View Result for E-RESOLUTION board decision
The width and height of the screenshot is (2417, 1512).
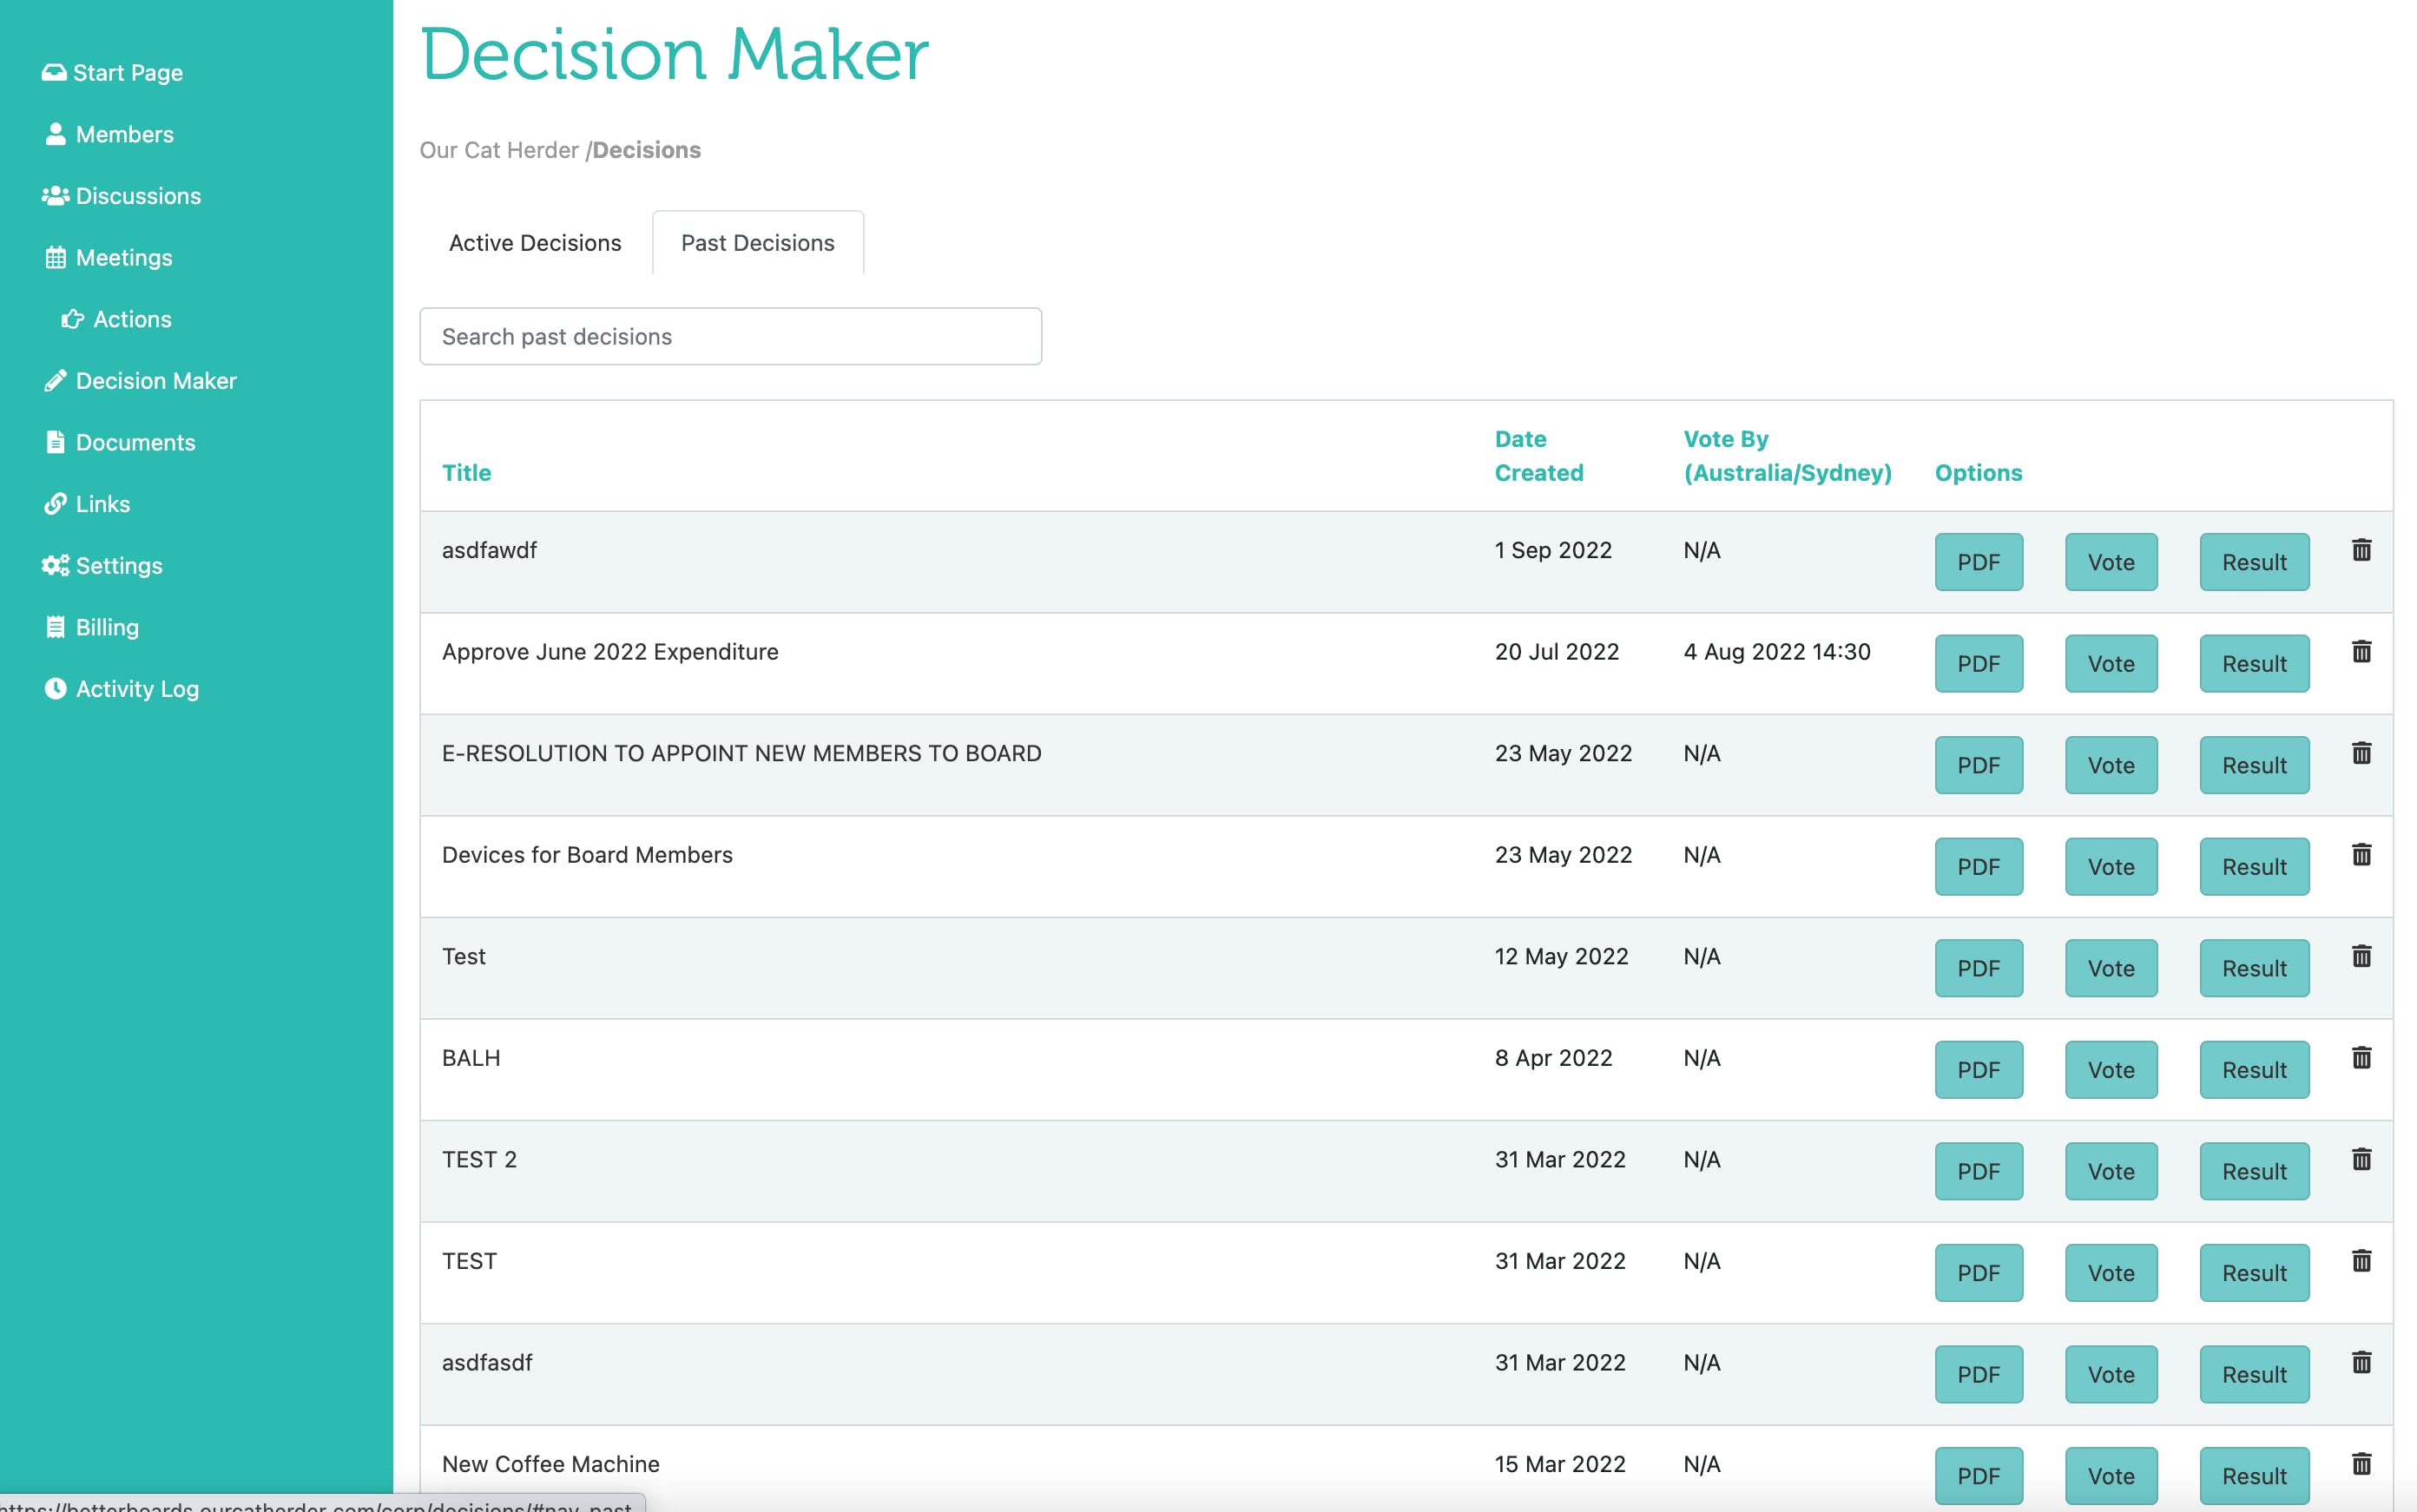(x=2253, y=765)
